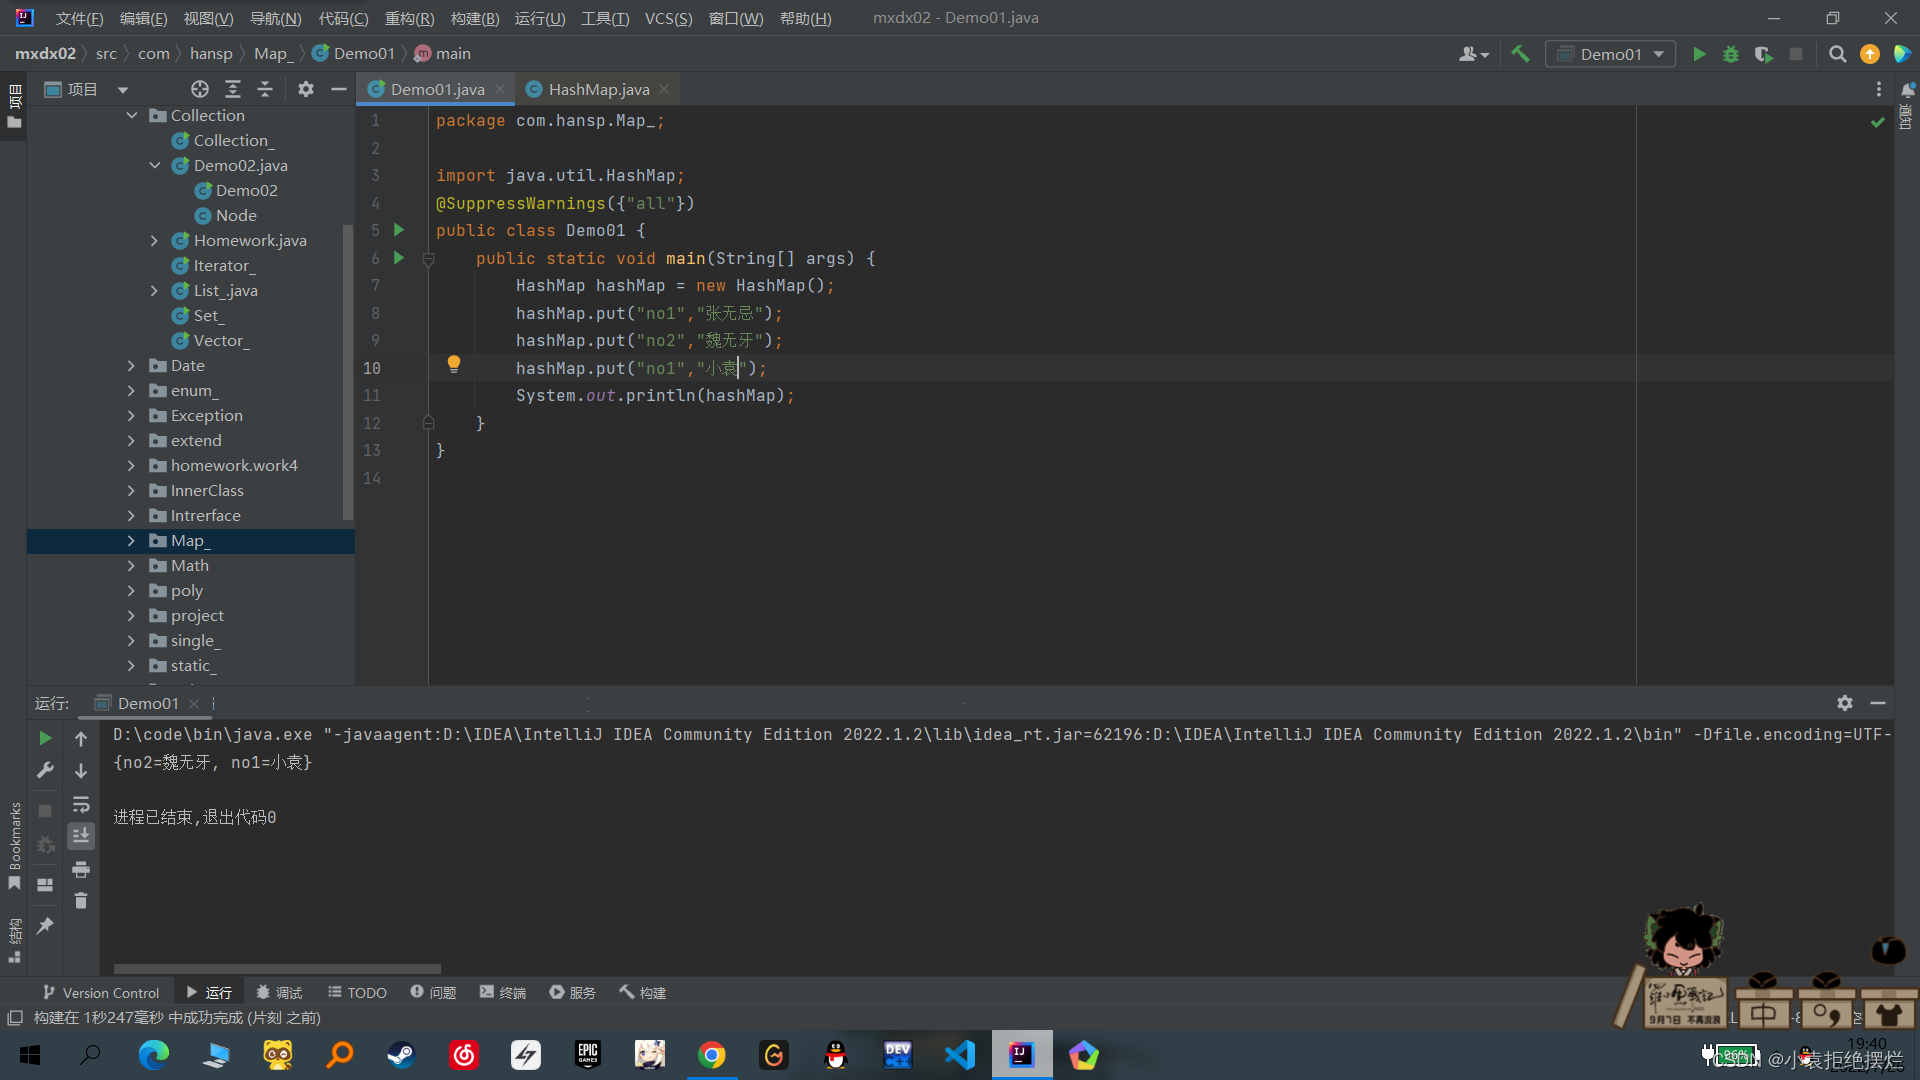Toggle the collapse region arrow on line 12
This screenshot has width=1920, height=1080.
[x=425, y=422]
